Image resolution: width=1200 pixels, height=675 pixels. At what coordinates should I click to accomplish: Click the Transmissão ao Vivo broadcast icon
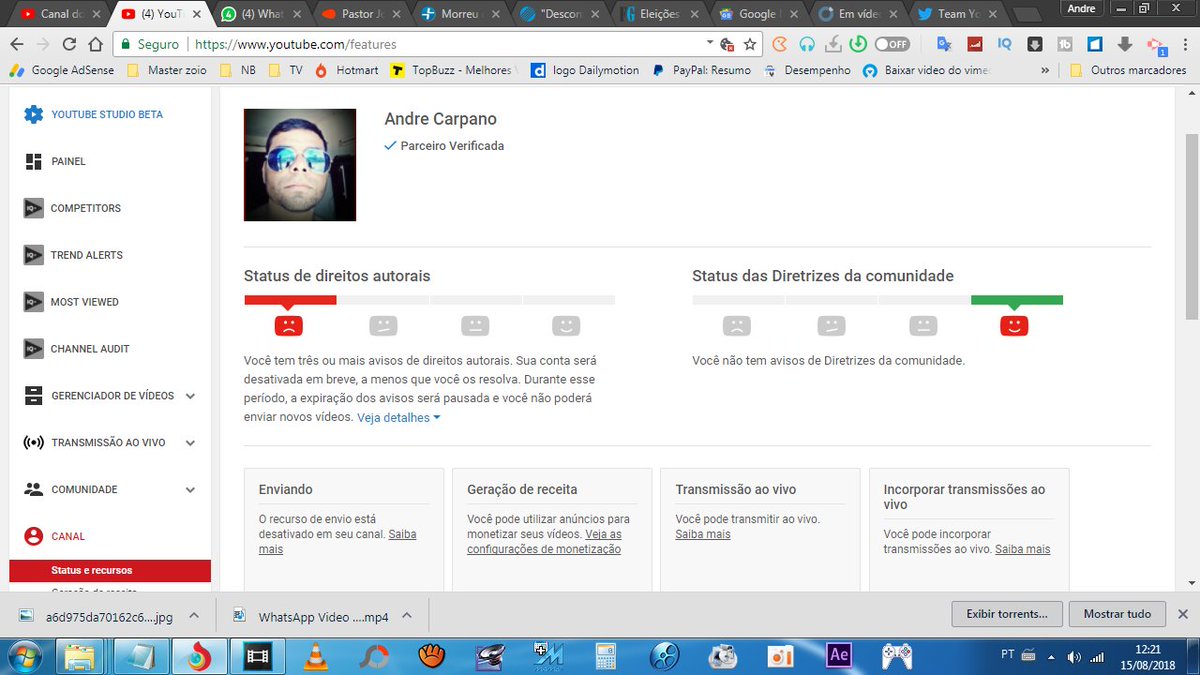point(33,443)
